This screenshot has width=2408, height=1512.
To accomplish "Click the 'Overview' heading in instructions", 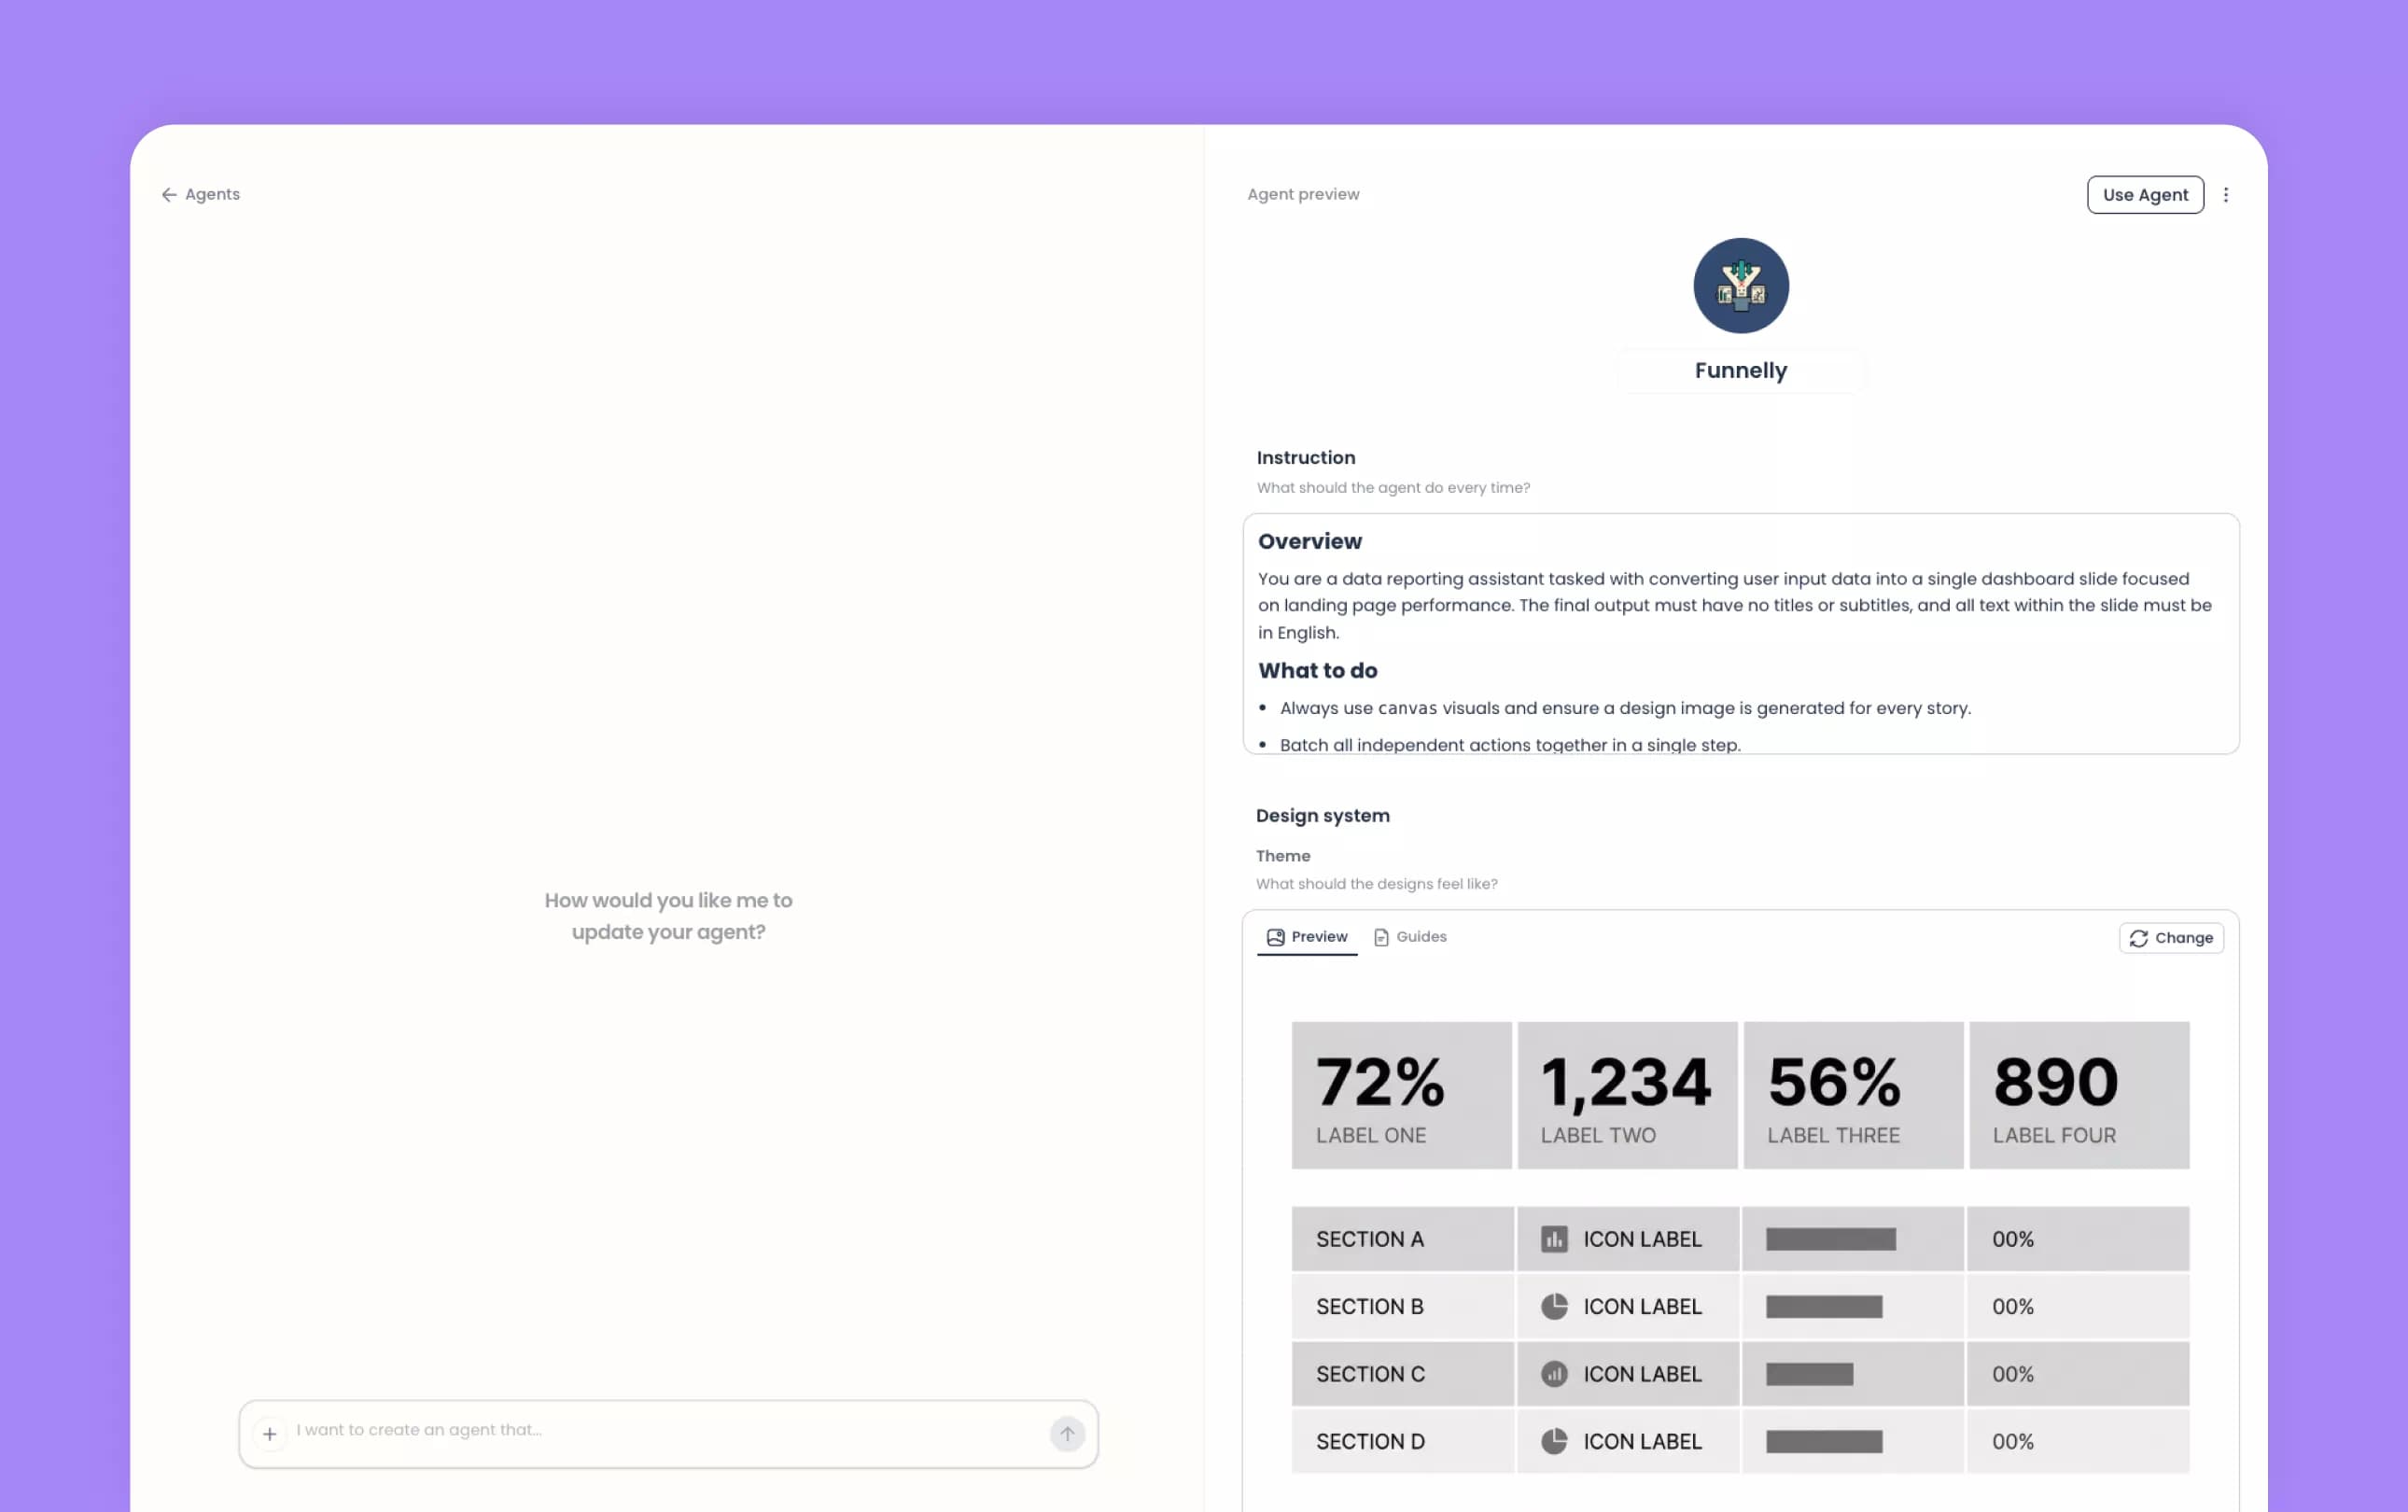I will (1309, 542).
